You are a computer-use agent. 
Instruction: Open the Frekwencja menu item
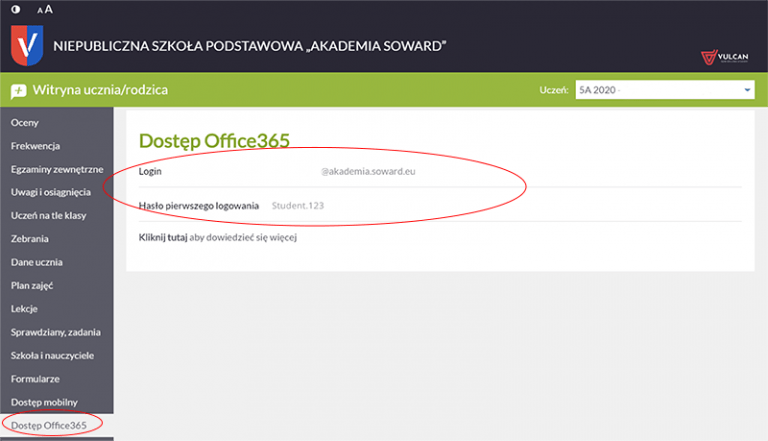coord(35,146)
